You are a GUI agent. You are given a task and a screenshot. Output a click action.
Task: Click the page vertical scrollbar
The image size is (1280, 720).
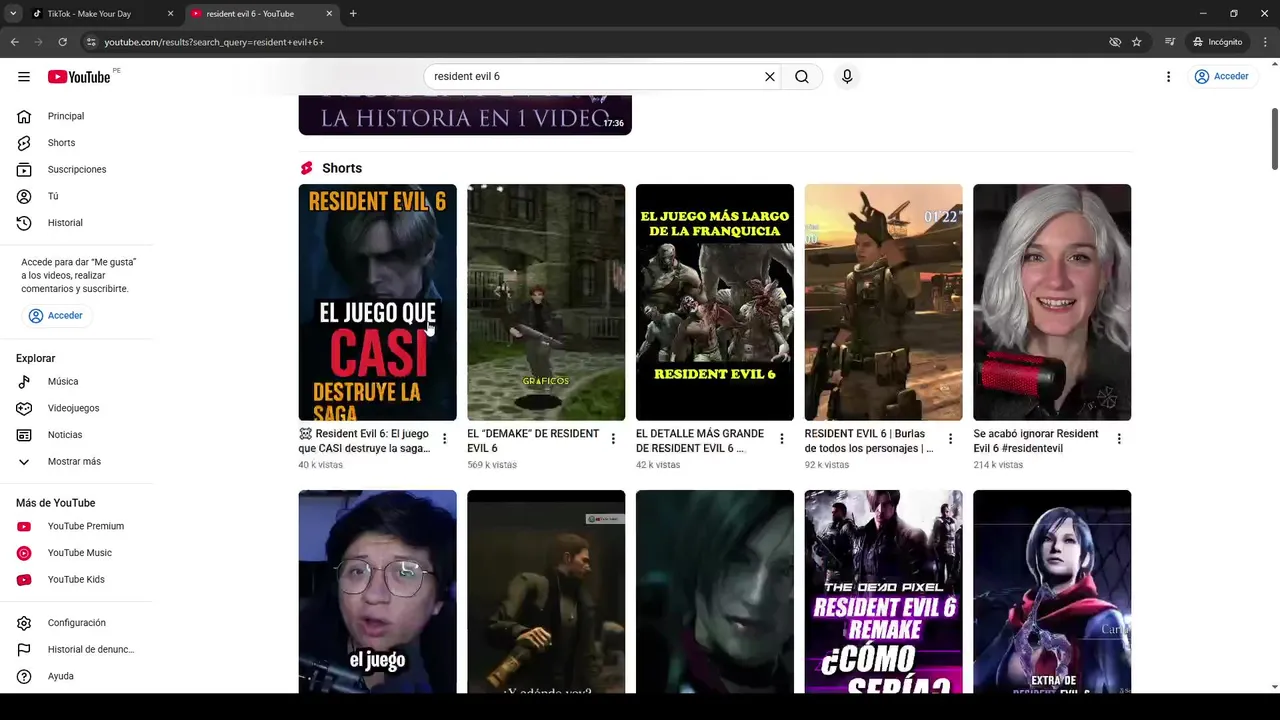(1274, 138)
